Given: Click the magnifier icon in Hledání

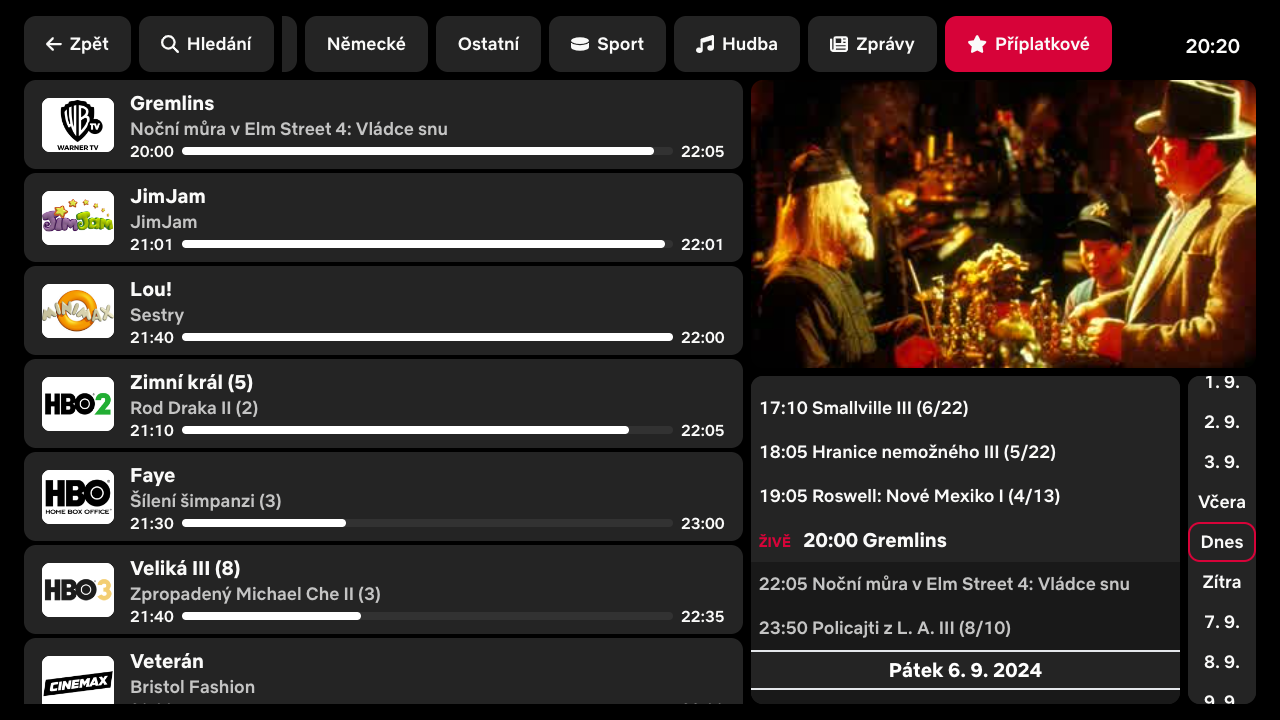Looking at the screenshot, I should 170,44.
